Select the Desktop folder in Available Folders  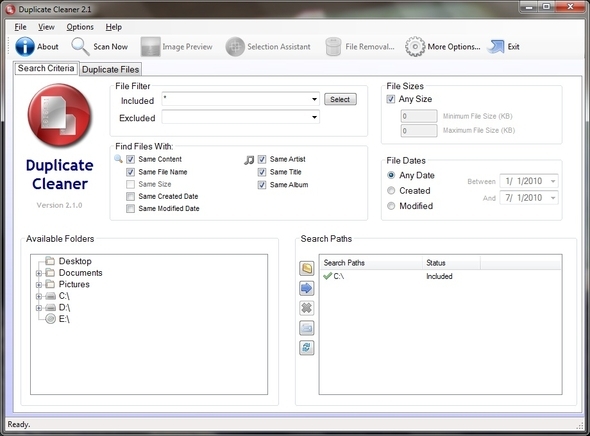(x=75, y=261)
